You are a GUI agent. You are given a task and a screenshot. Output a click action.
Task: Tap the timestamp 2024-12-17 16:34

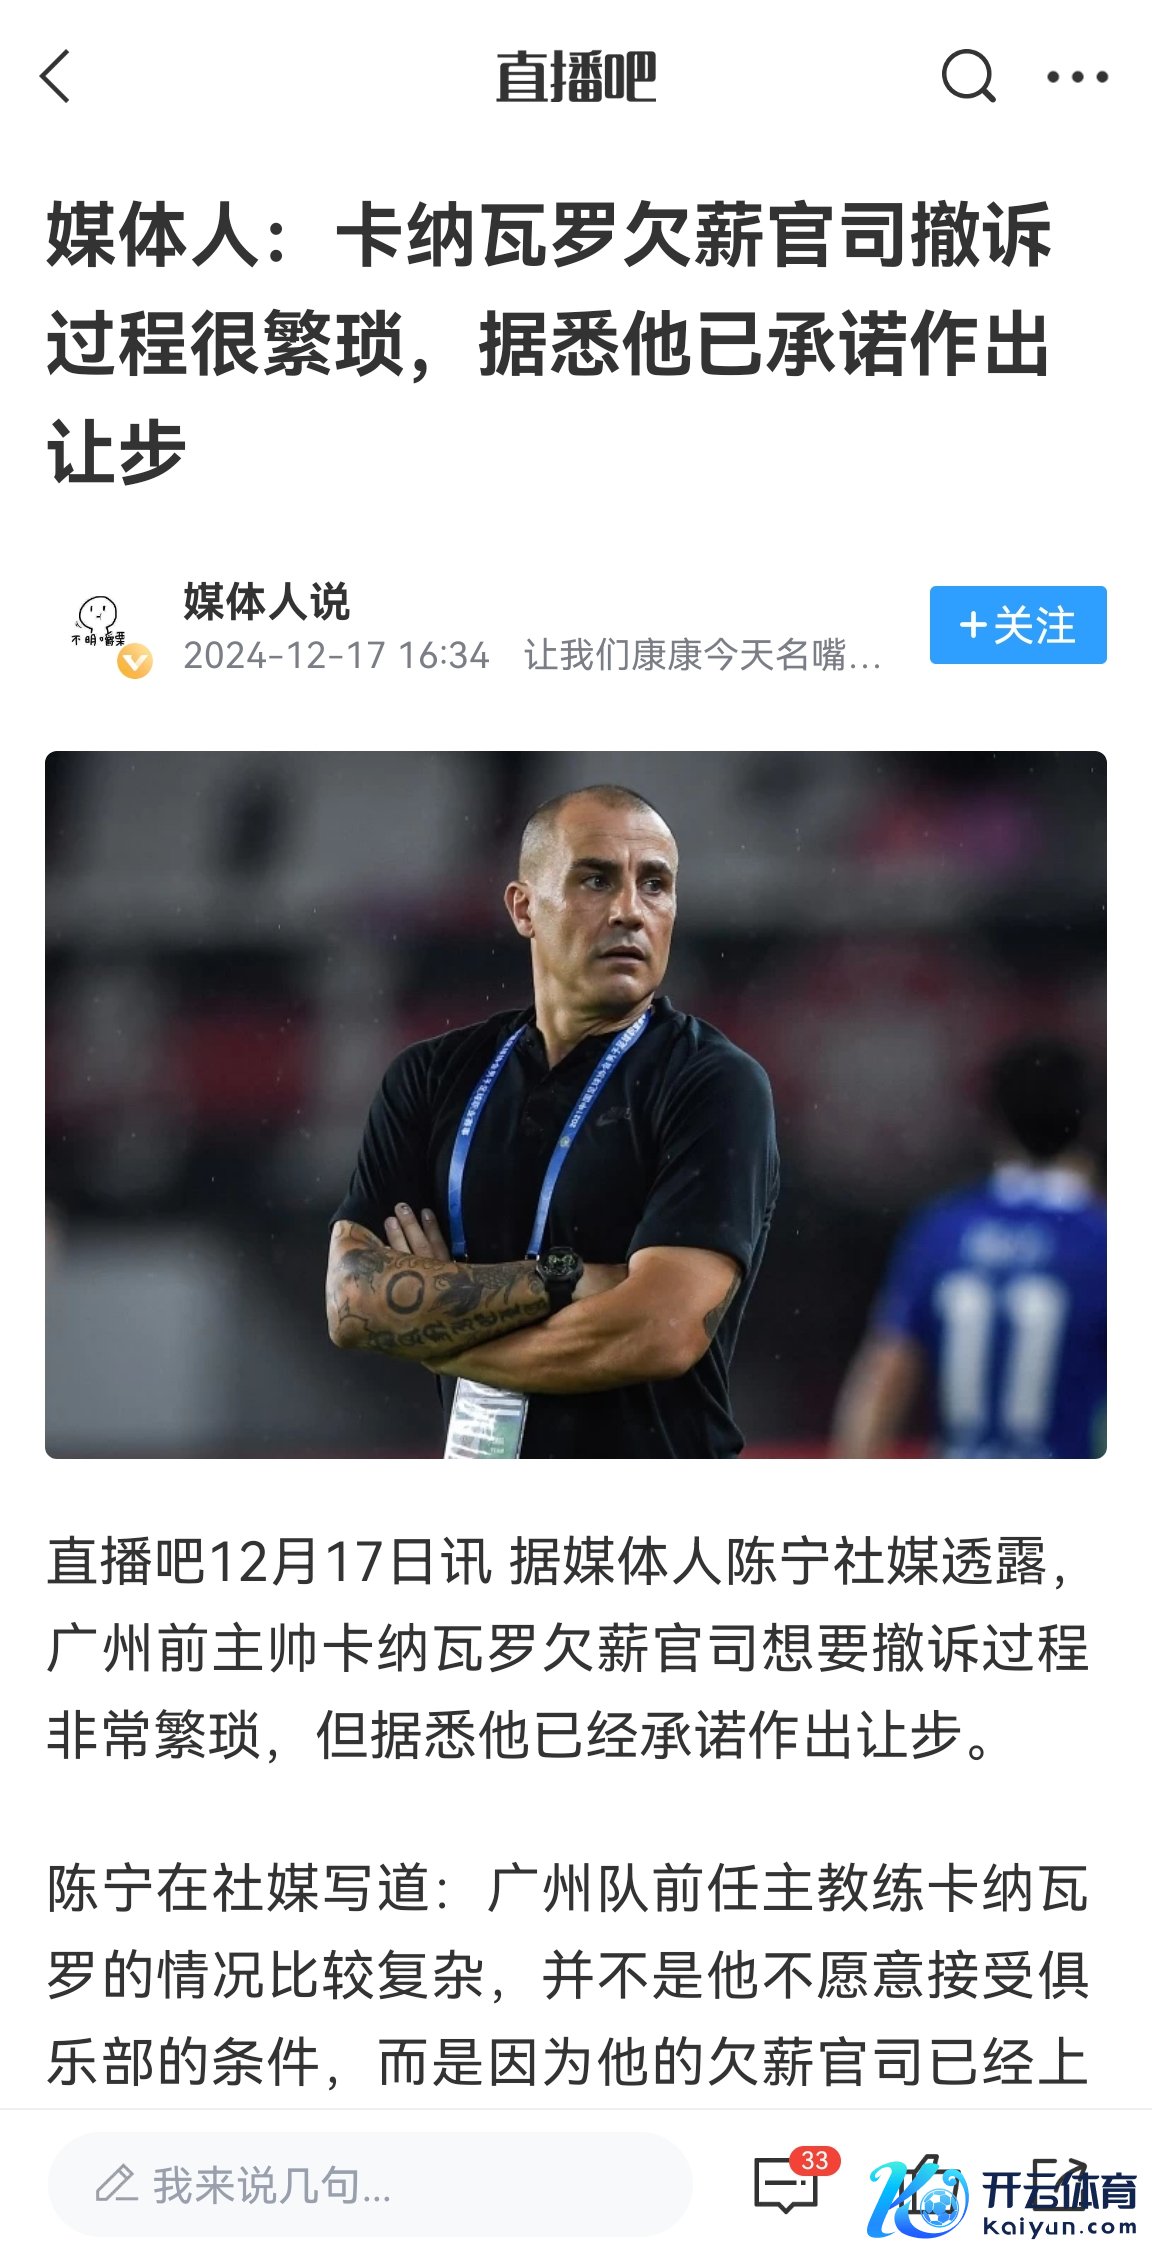pyautogui.click(x=336, y=655)
